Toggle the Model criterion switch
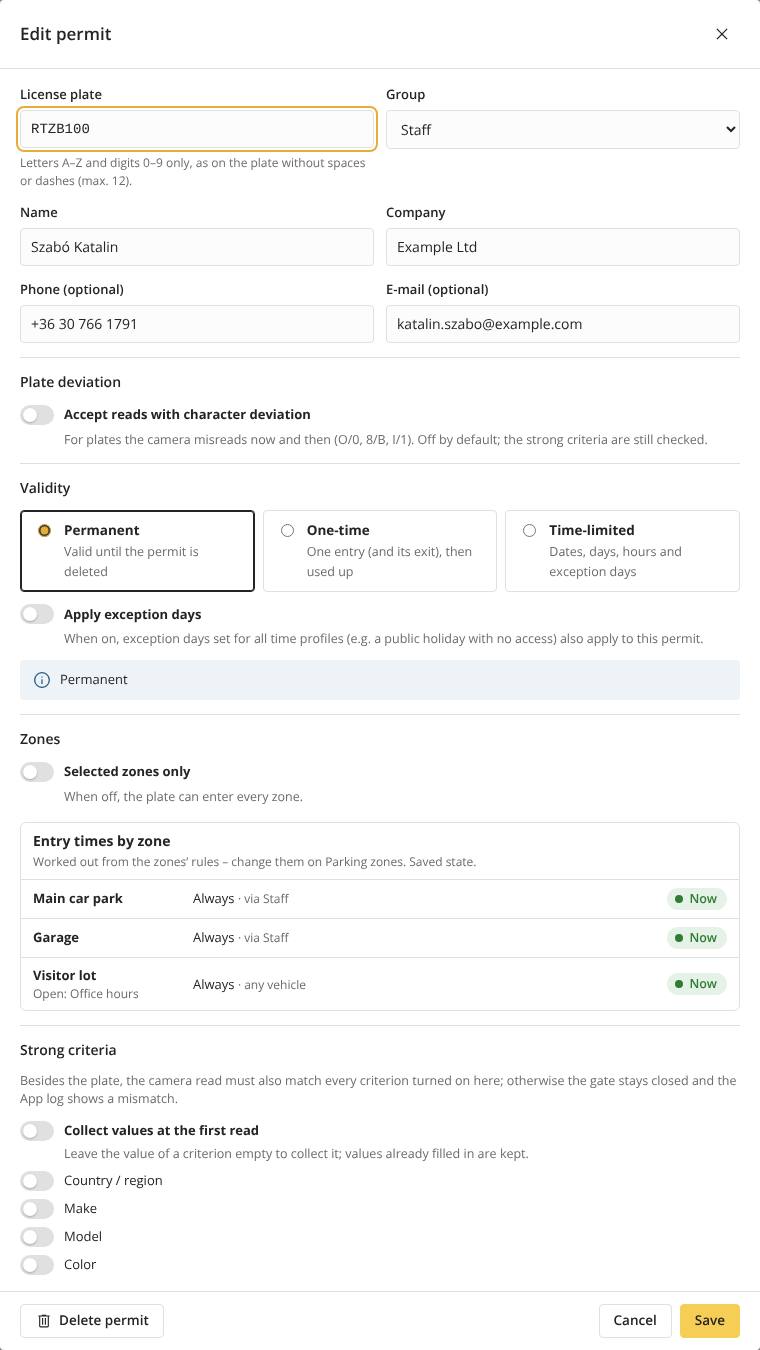Screen dimensions: 760x1350 click(x=37, y=1237)
